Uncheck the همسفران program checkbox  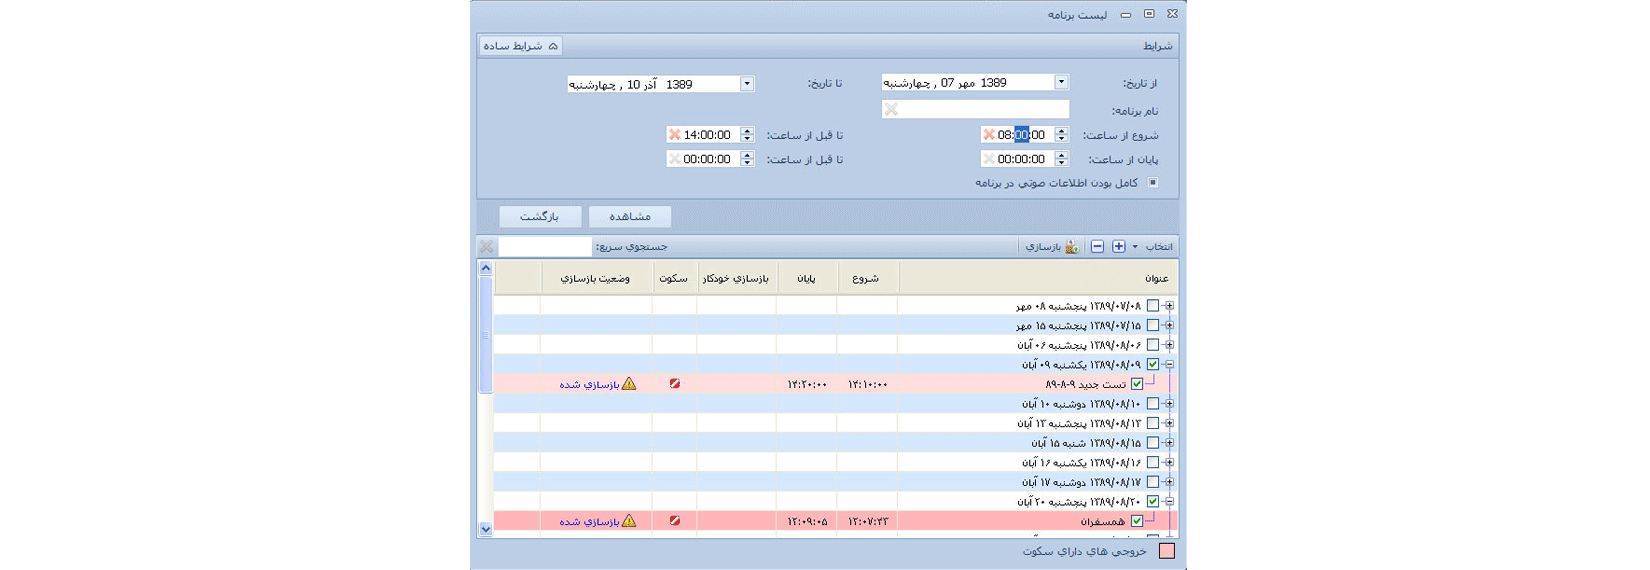1137,521
